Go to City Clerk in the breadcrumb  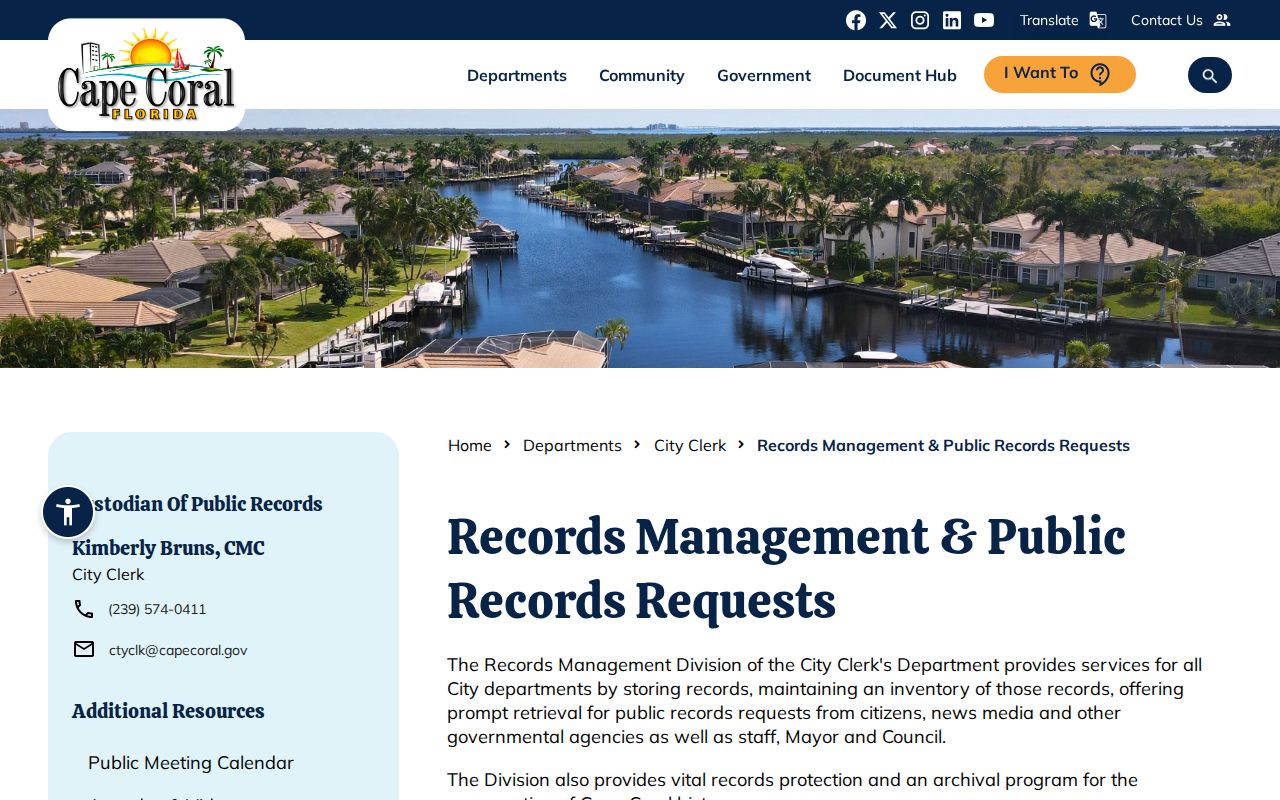coord(690,445)
